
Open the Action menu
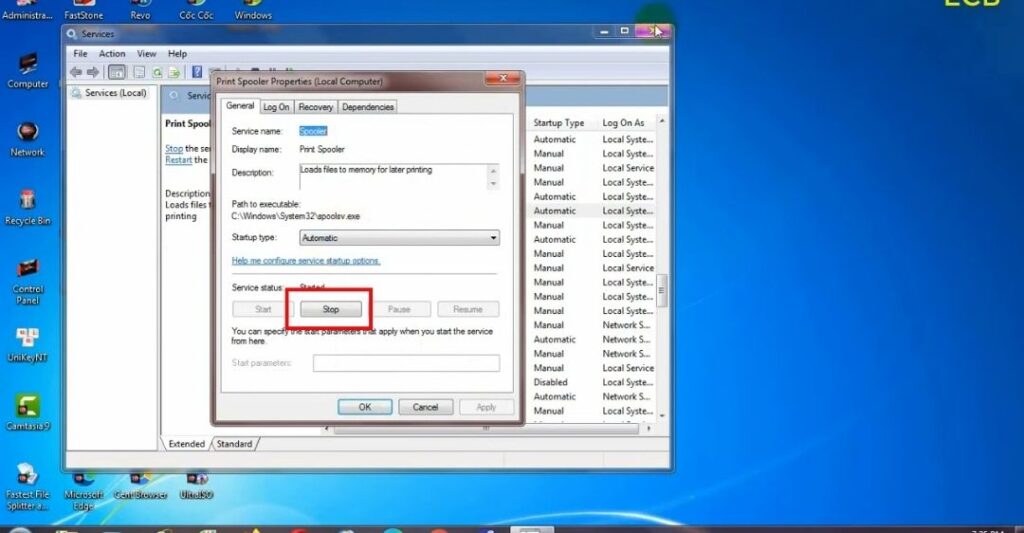click(112, 54)
